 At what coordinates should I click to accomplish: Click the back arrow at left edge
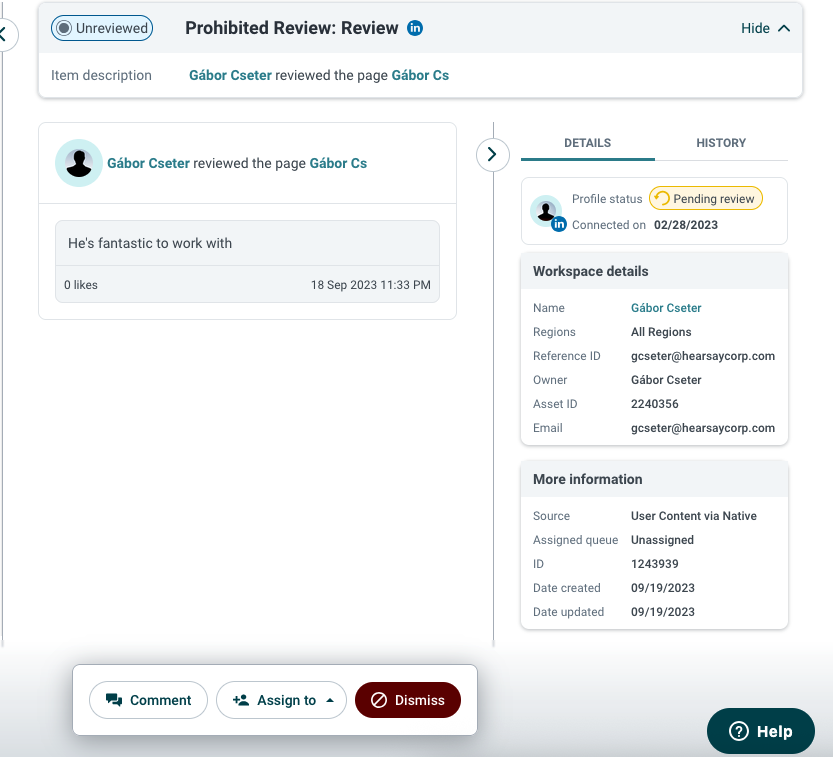click(6, 35)
